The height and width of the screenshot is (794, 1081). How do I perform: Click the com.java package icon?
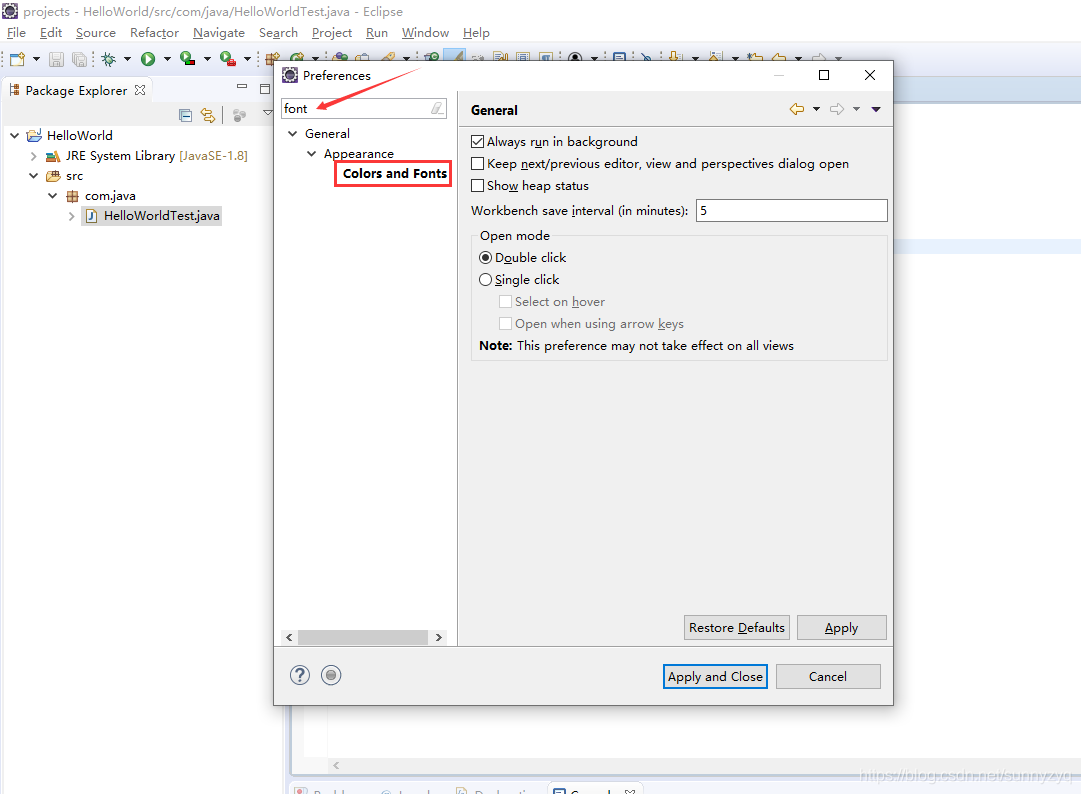click(72, 196)
